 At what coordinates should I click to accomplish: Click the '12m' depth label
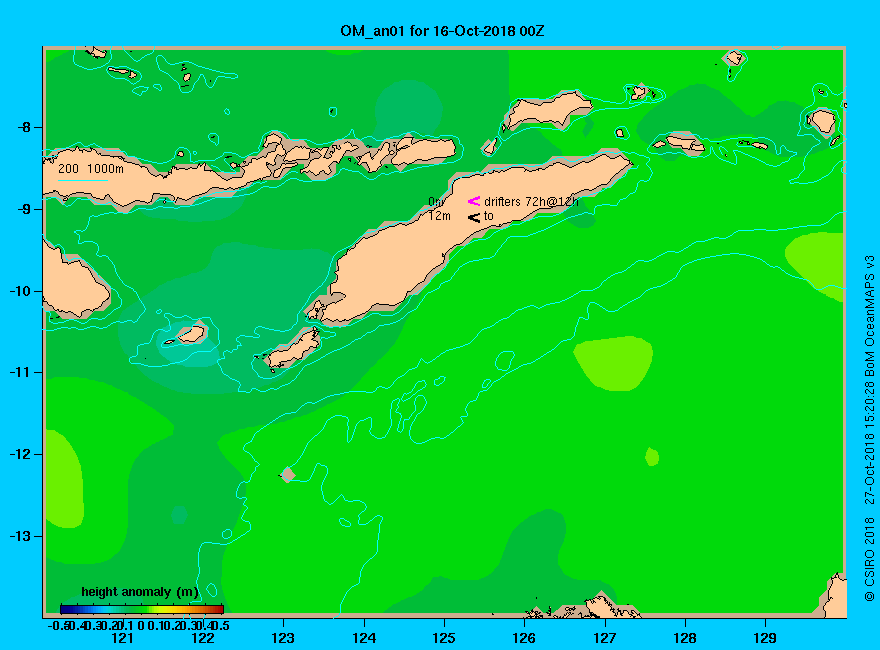pyautogui.click(x=439, y=216)
